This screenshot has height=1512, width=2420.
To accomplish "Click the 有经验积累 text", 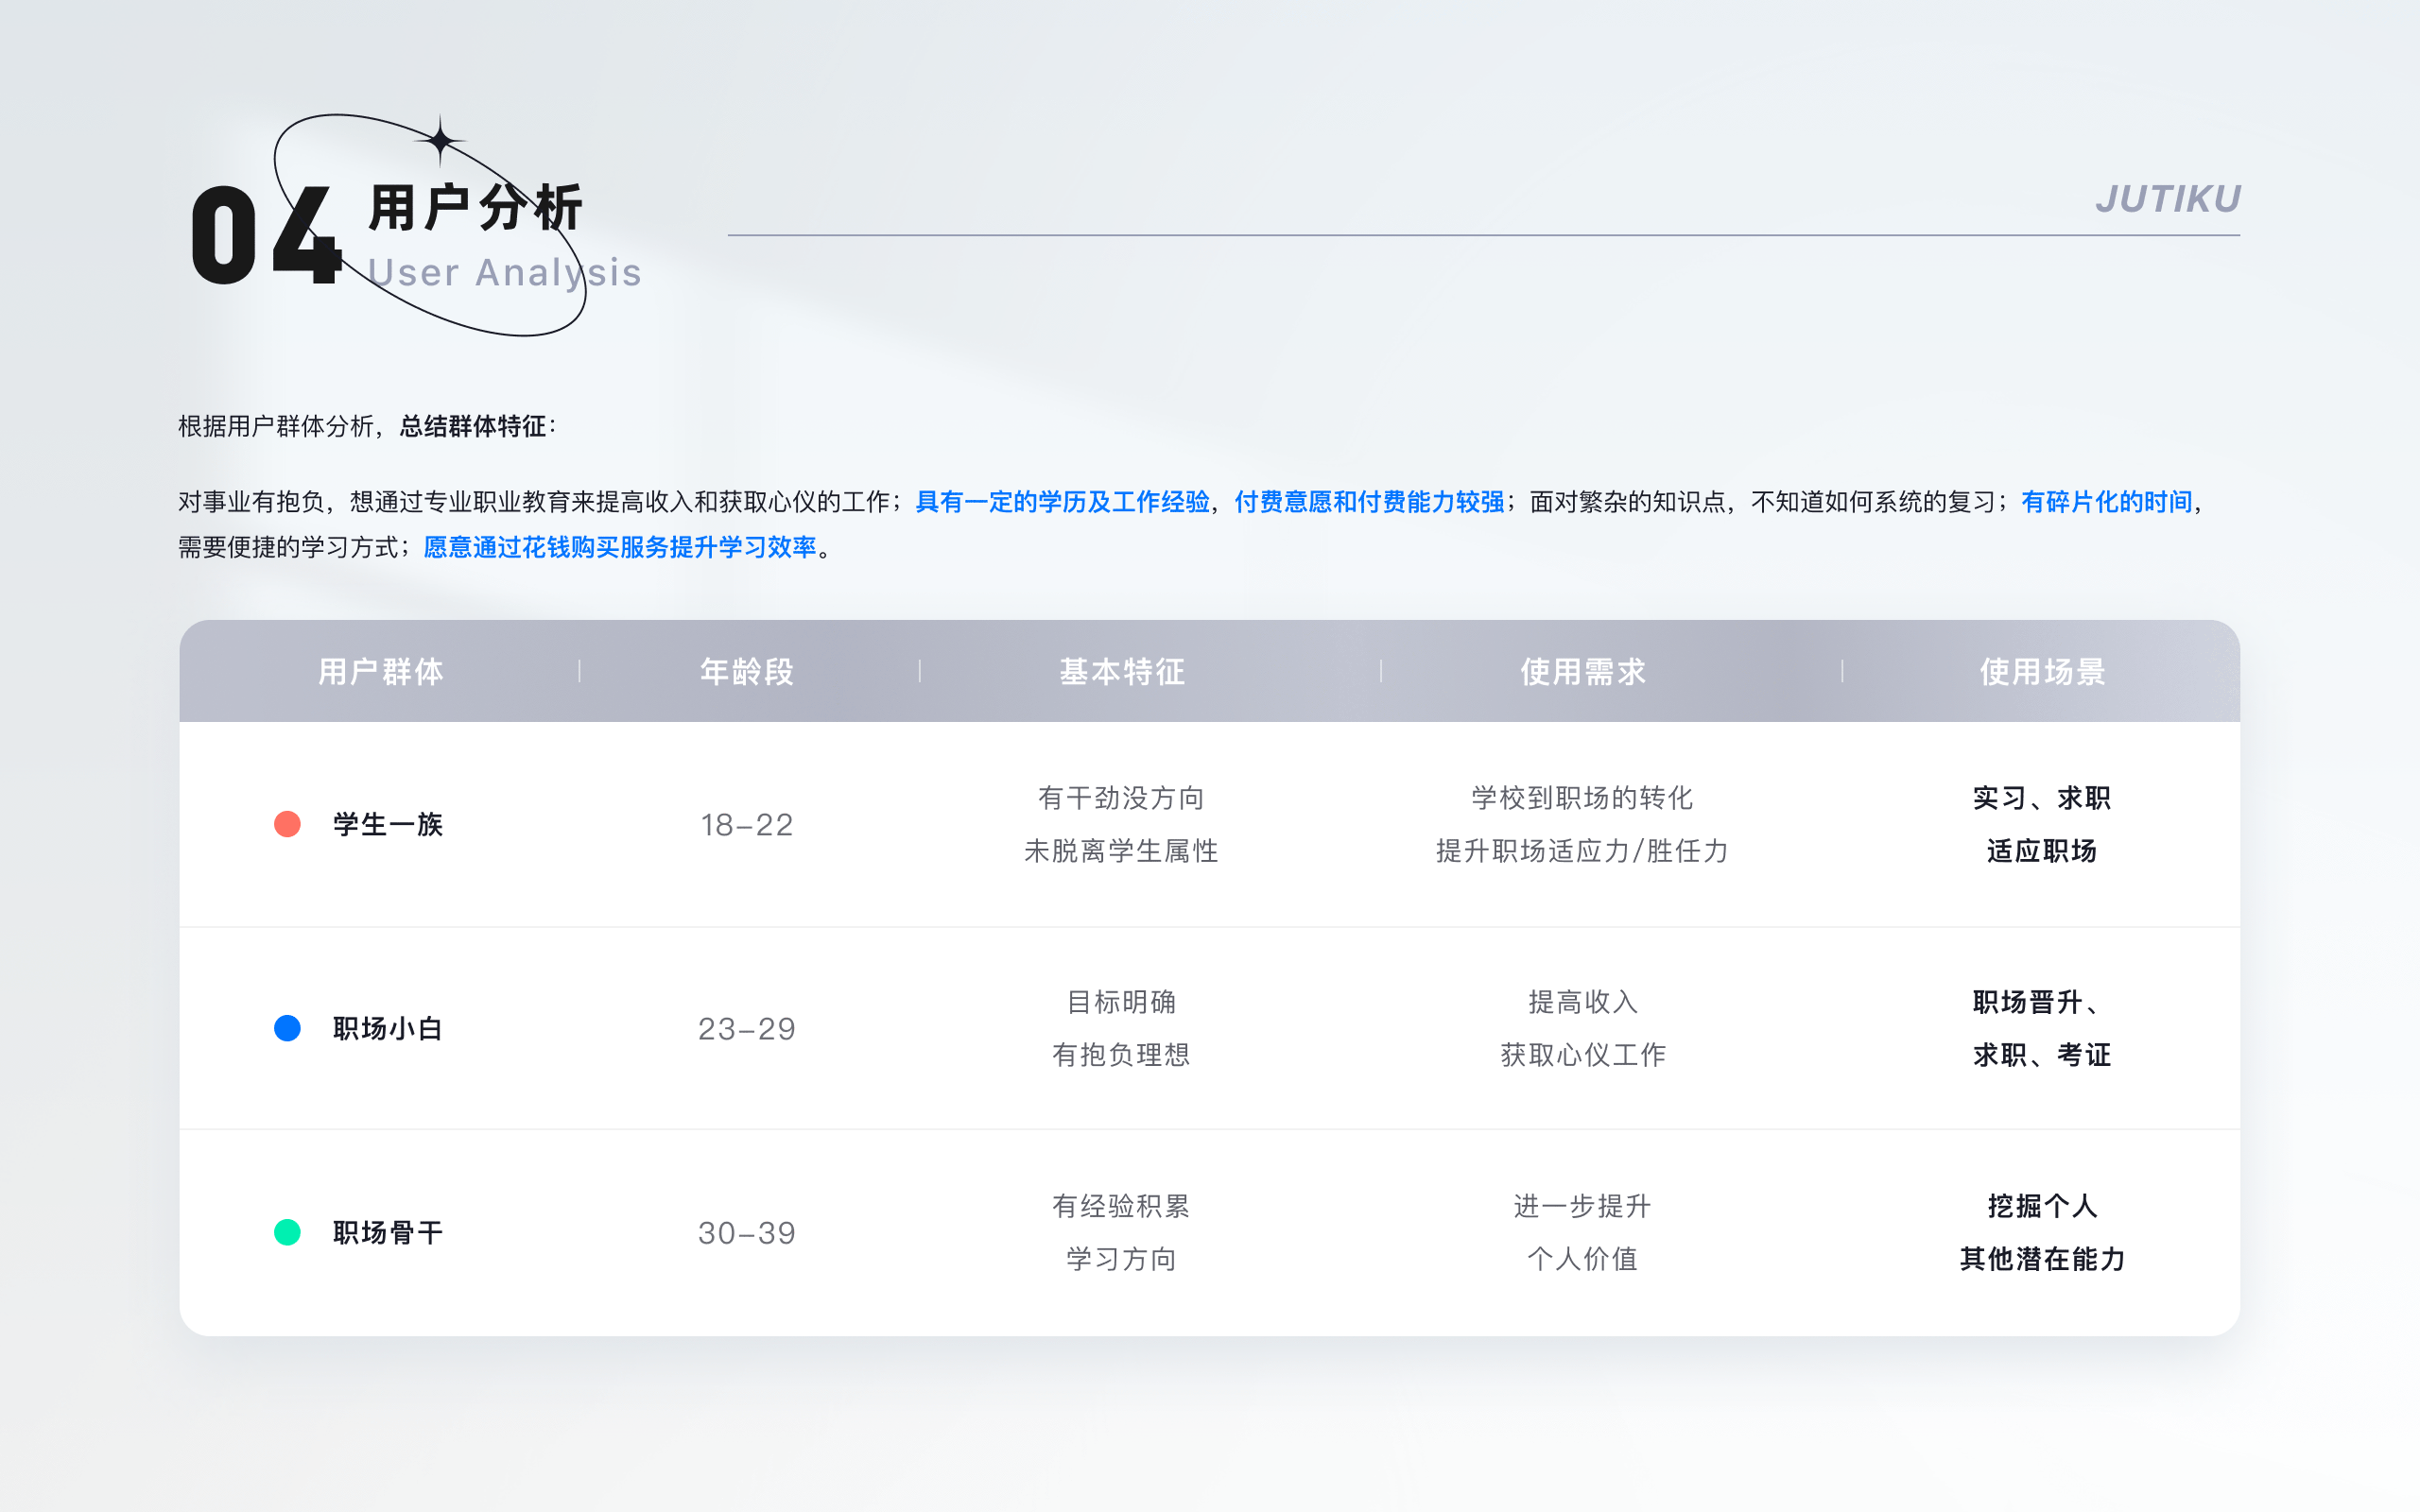I will pyautogui.click(x=1121, y=1206).
